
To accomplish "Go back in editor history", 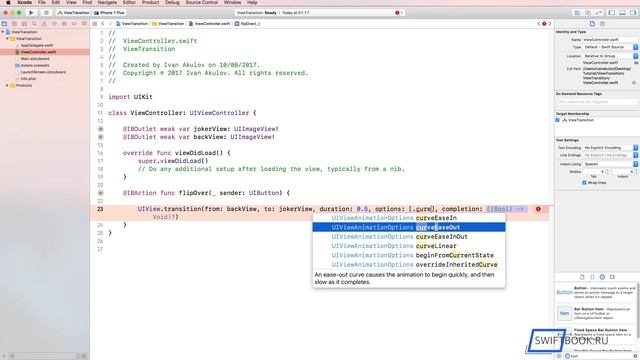I will [103, 24].
